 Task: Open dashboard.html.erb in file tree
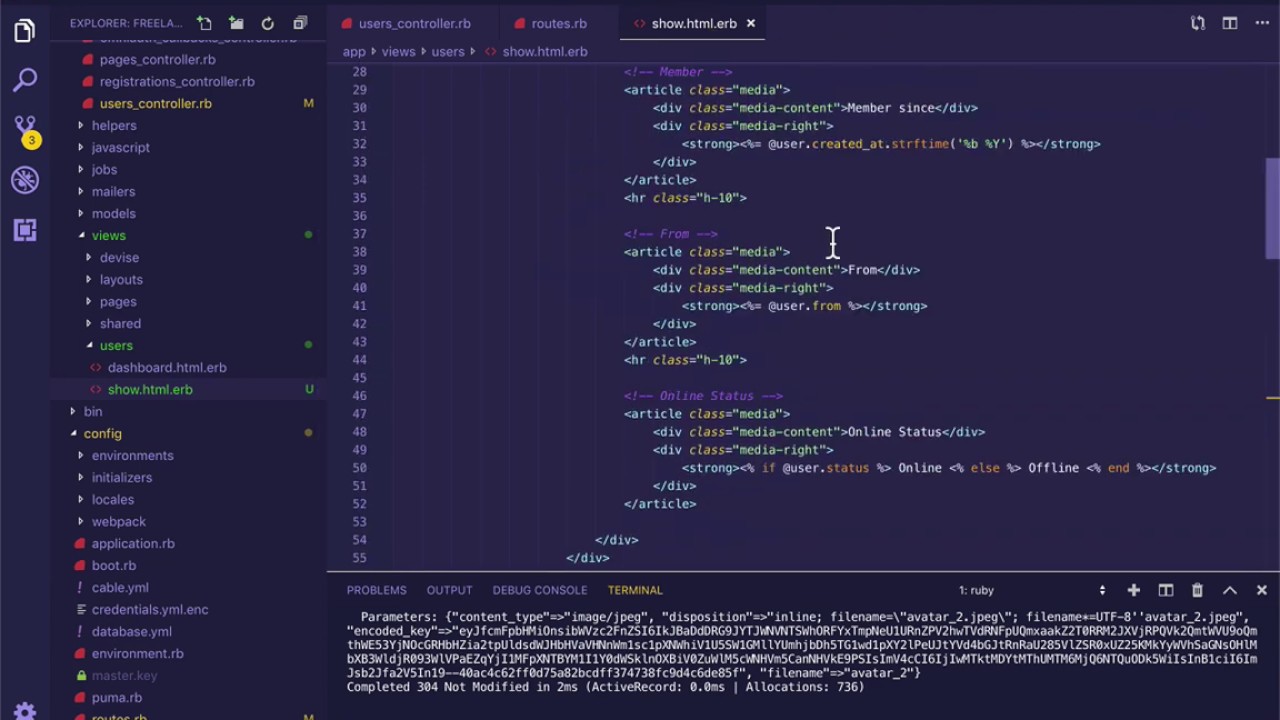pyautogui.click(x=167, y=367)
